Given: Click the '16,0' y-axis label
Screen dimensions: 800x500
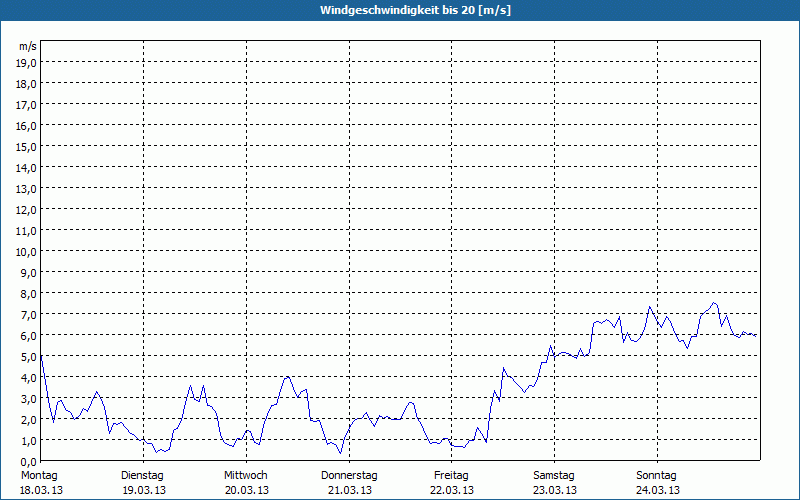Looking at the screenshot, I should [27, 126].
